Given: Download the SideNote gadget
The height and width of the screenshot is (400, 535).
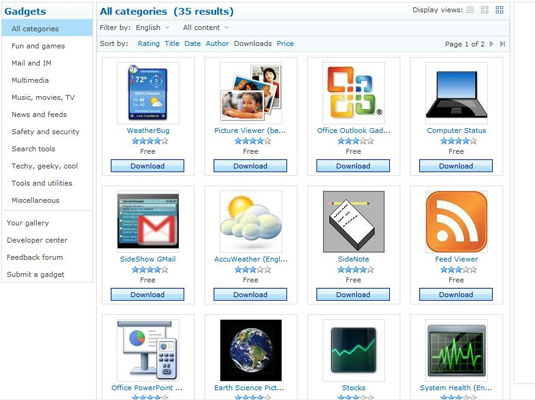Looking at the screenshot, I should tap(353, 295).
